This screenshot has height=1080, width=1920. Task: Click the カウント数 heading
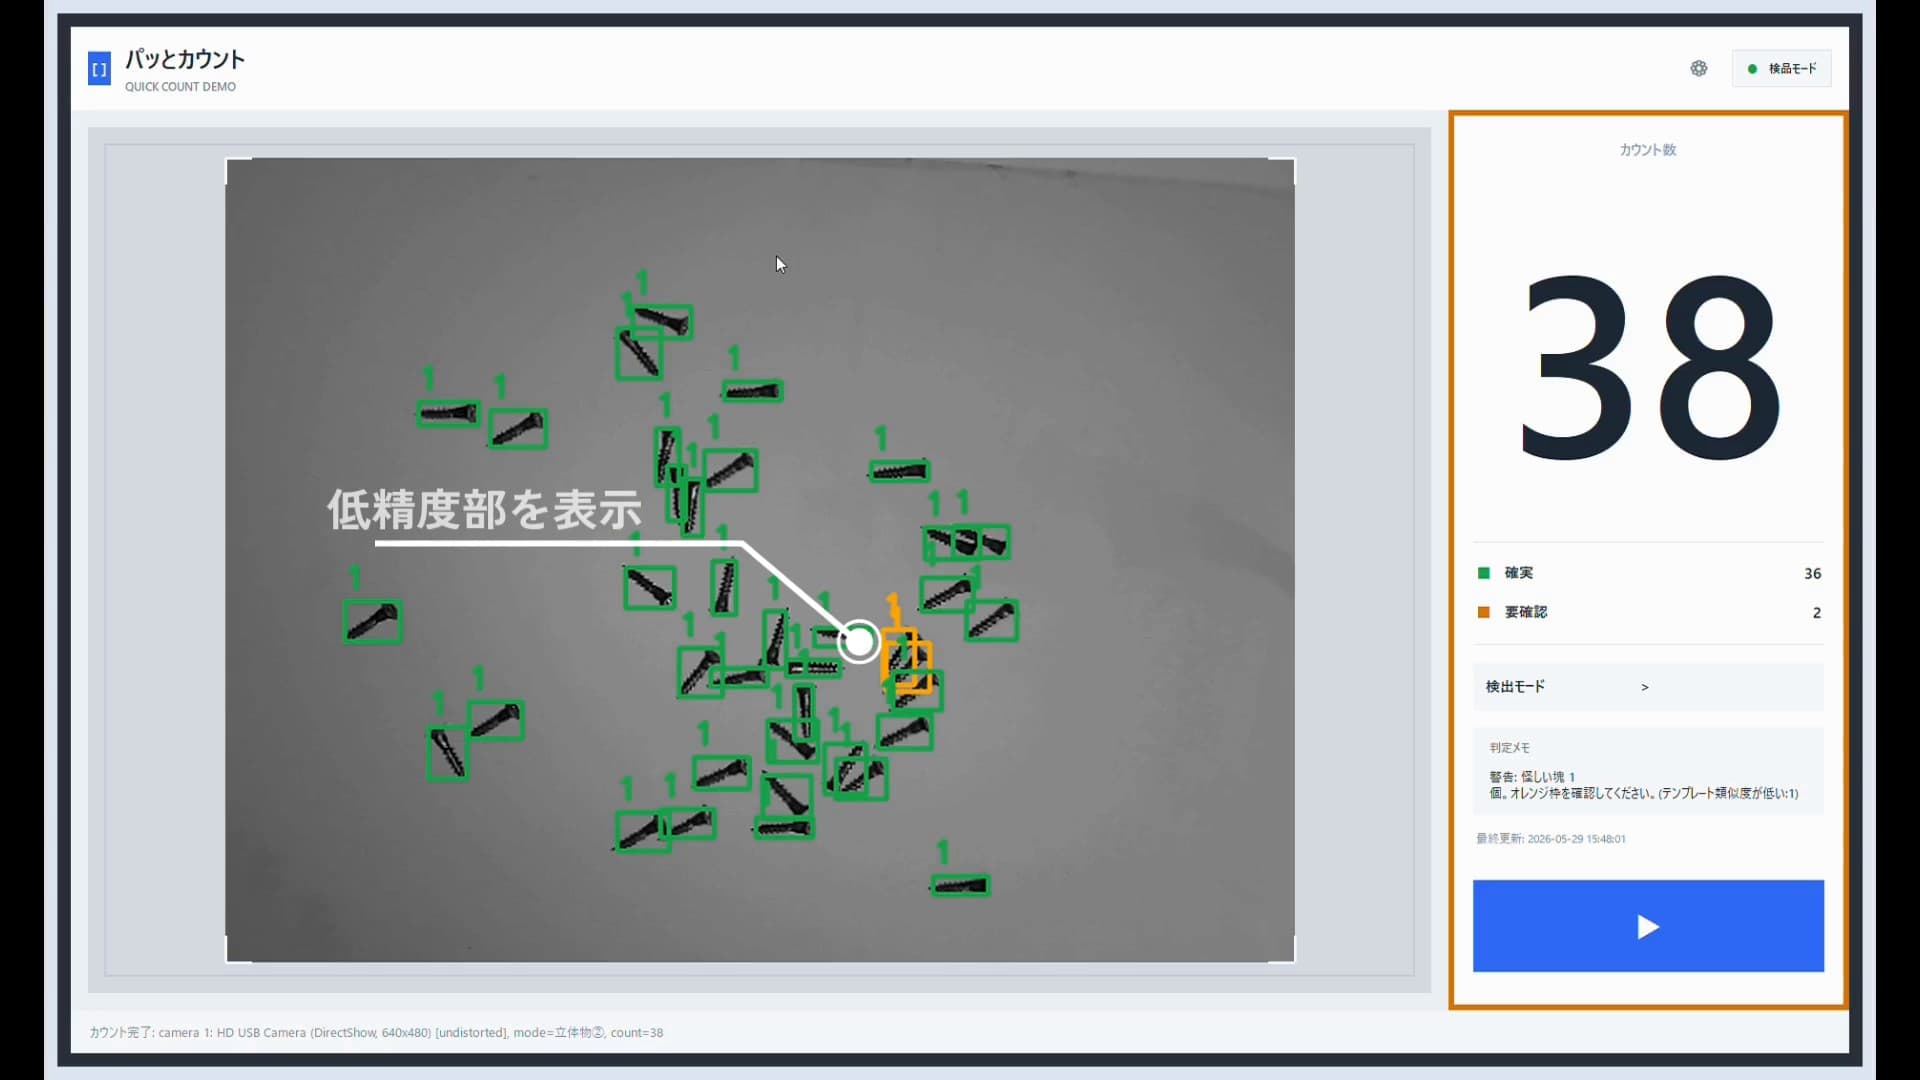[x=1648, y=150]
